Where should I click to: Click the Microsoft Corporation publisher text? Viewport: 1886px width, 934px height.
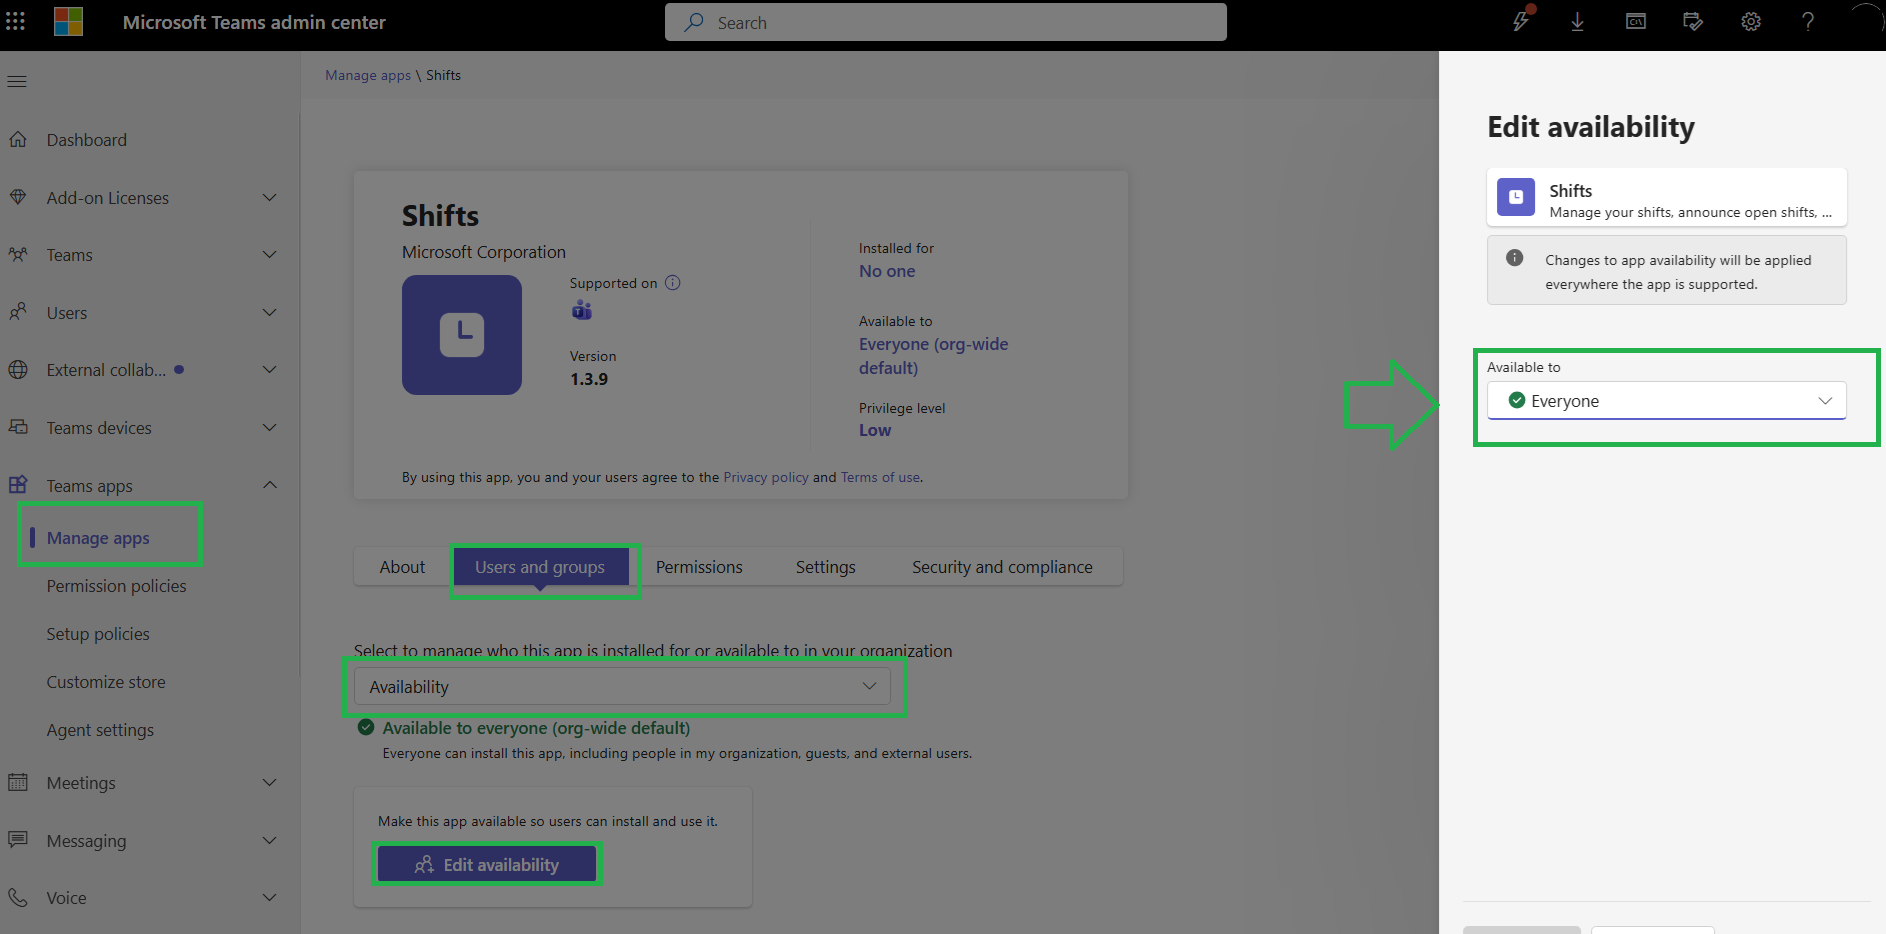[x=484, y=252]
